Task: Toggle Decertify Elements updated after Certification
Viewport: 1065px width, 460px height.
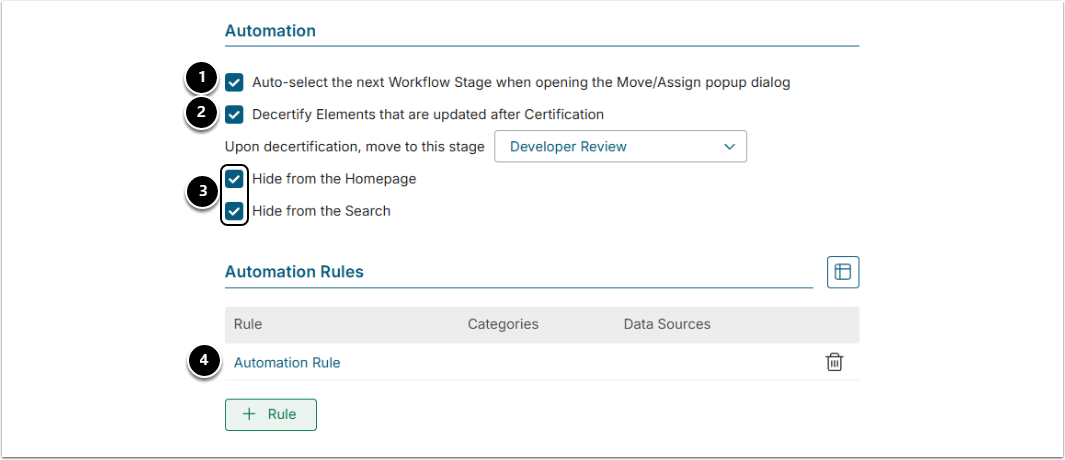Action: [x=235, y=114]
